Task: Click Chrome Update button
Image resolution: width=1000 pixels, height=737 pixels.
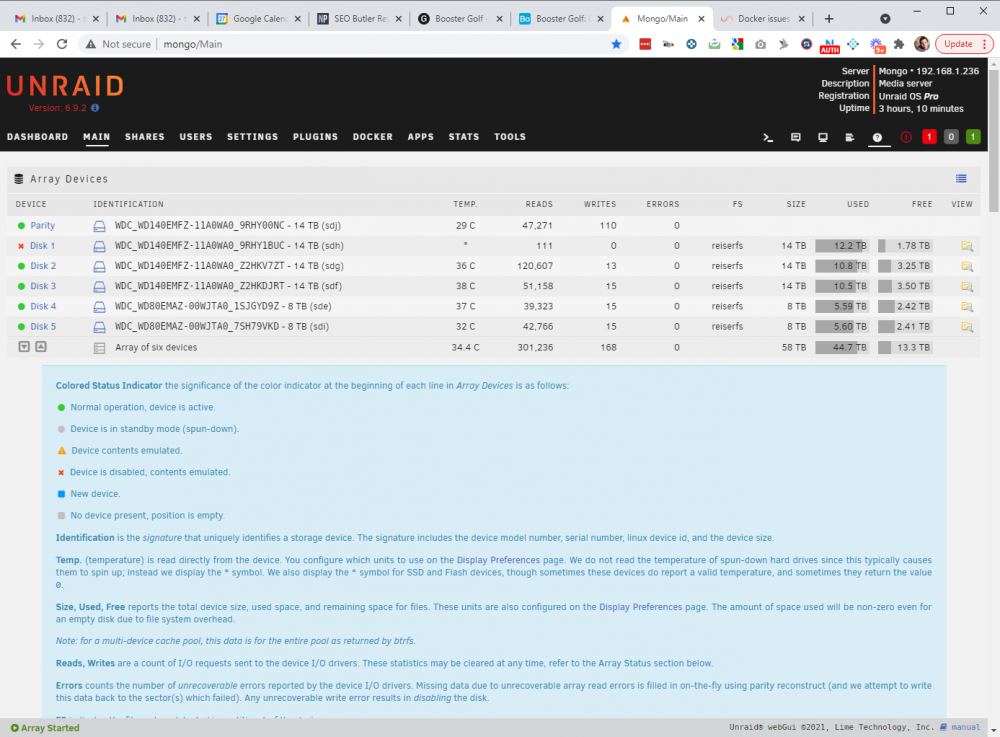Action: click(958, 44)
